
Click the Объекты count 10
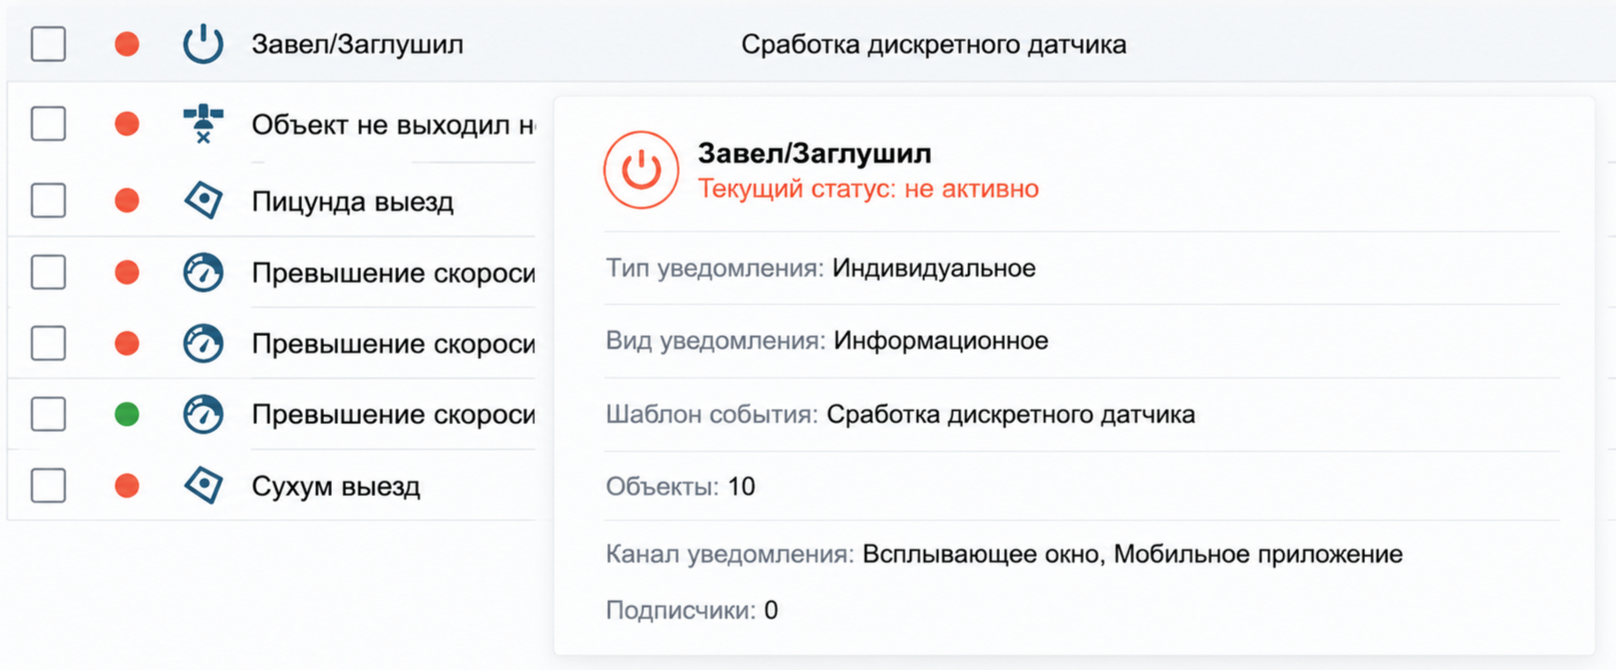coord(741,487)
